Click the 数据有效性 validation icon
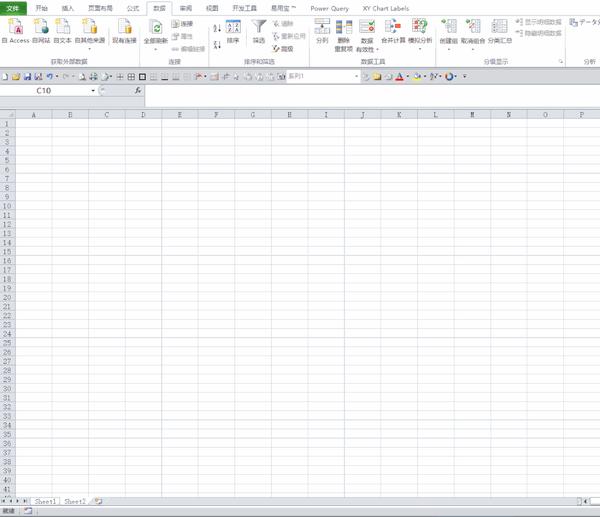 click(367, 28)
